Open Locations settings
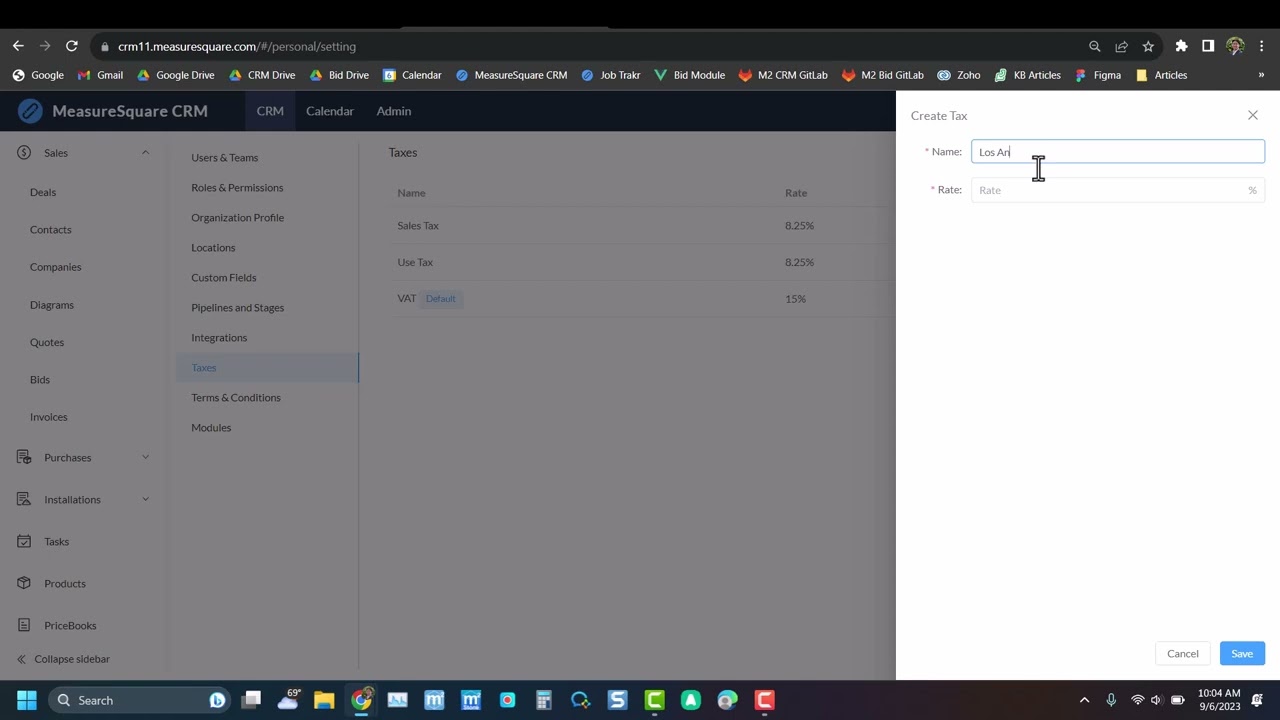Image resolution: width=1280 pixels, height=720 pixels. [x=214, y=247]
